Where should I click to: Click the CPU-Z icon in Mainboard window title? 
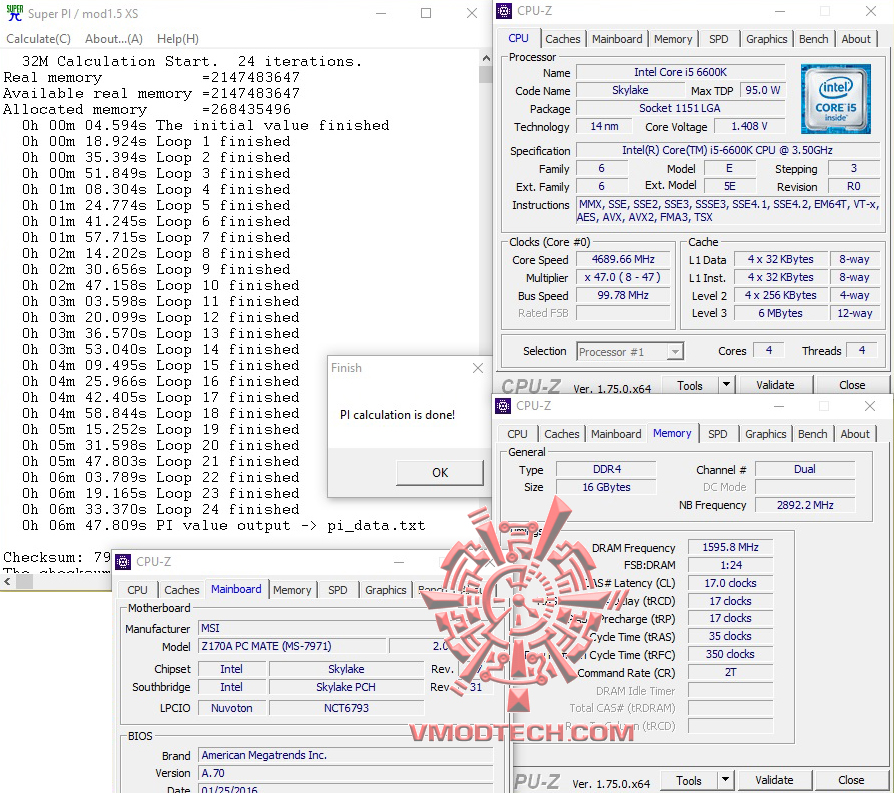tap(123, 562)
